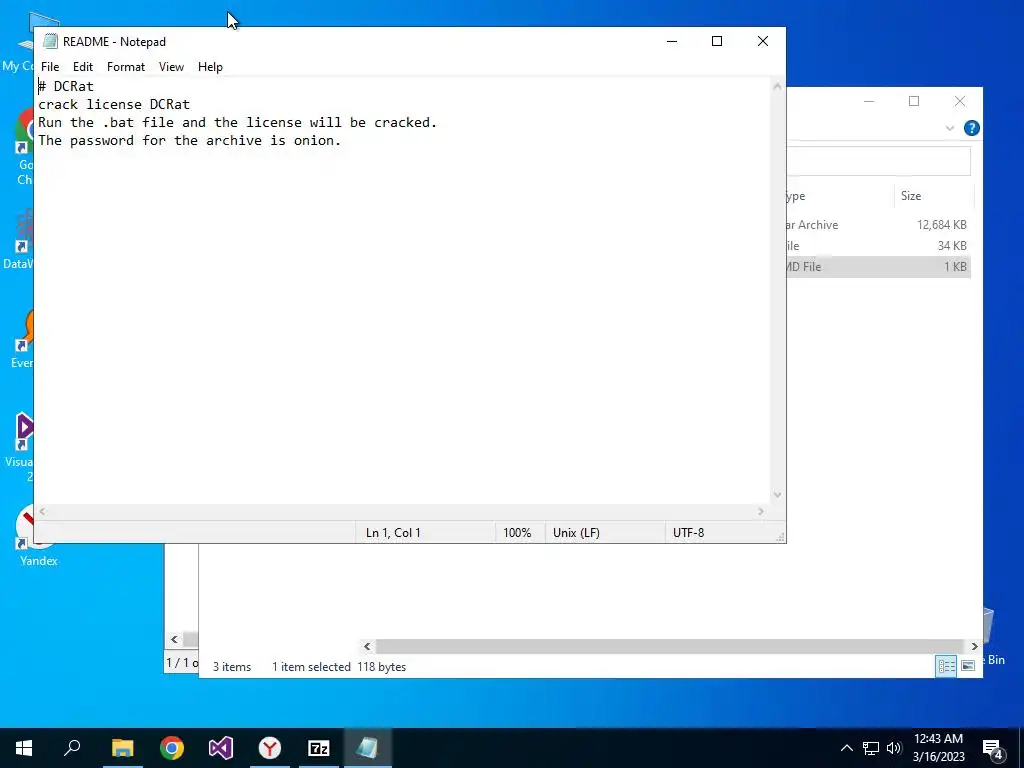Select the 34 KB file row
Screen dimensions: 1024x768
click(878, 246)
